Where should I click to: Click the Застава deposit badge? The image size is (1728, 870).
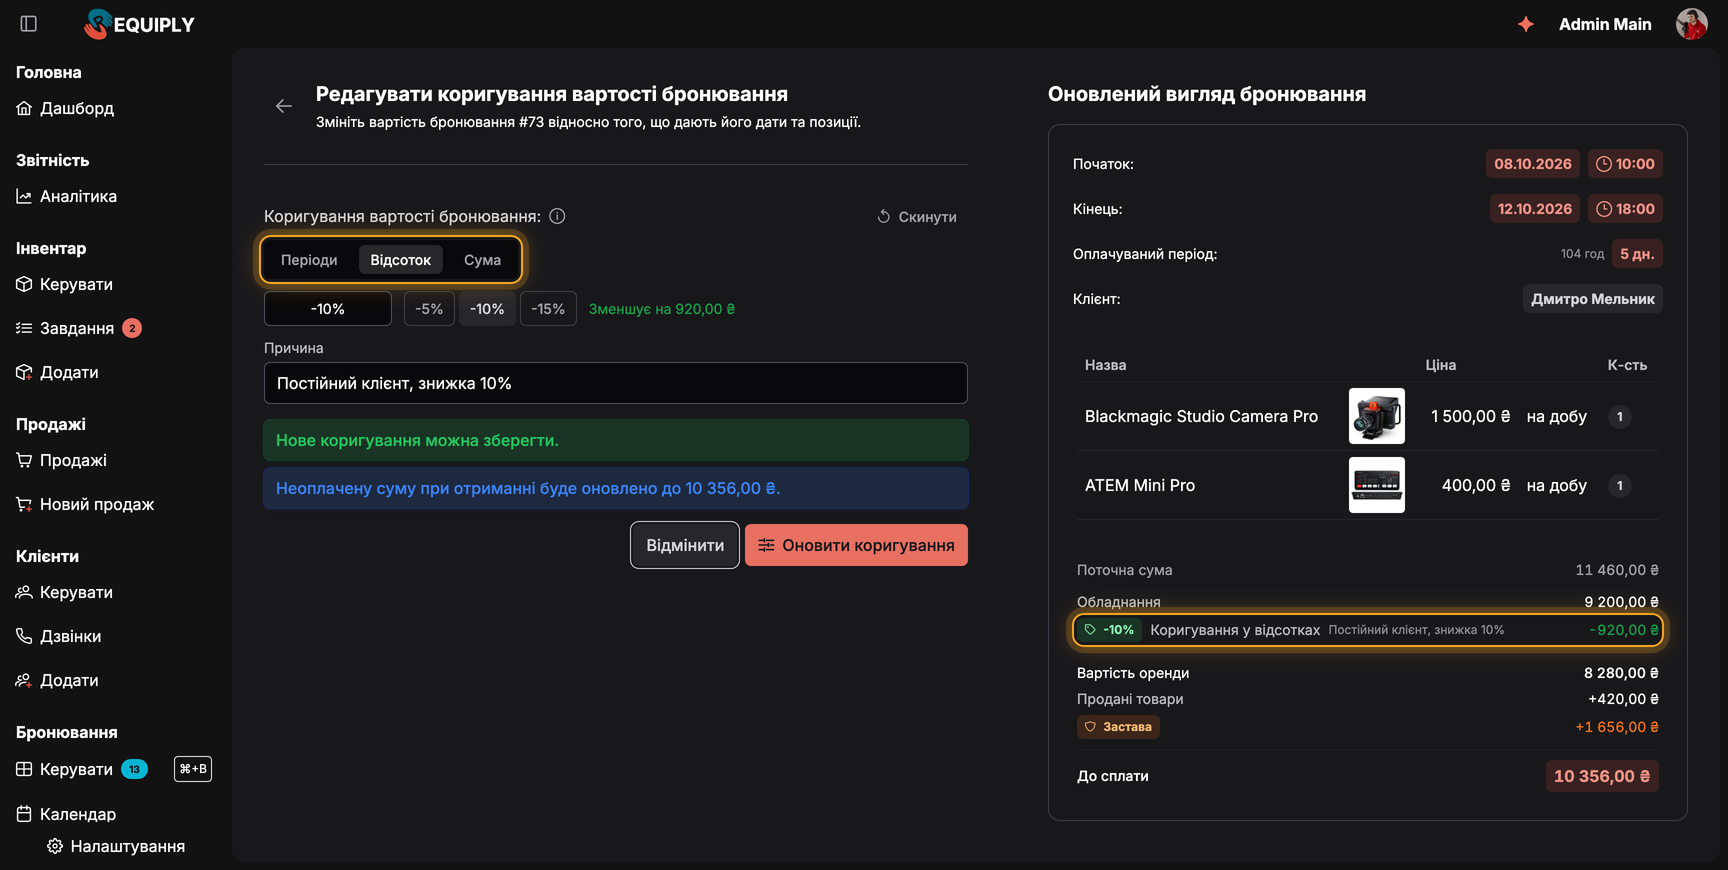1118,727
